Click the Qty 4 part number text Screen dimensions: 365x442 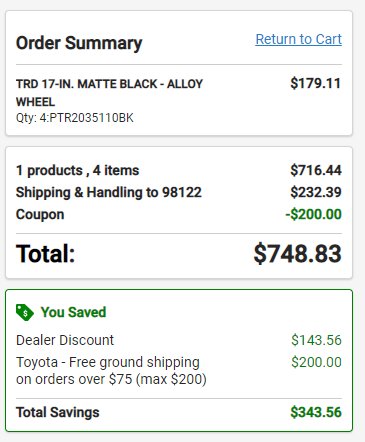click(75, 118)
